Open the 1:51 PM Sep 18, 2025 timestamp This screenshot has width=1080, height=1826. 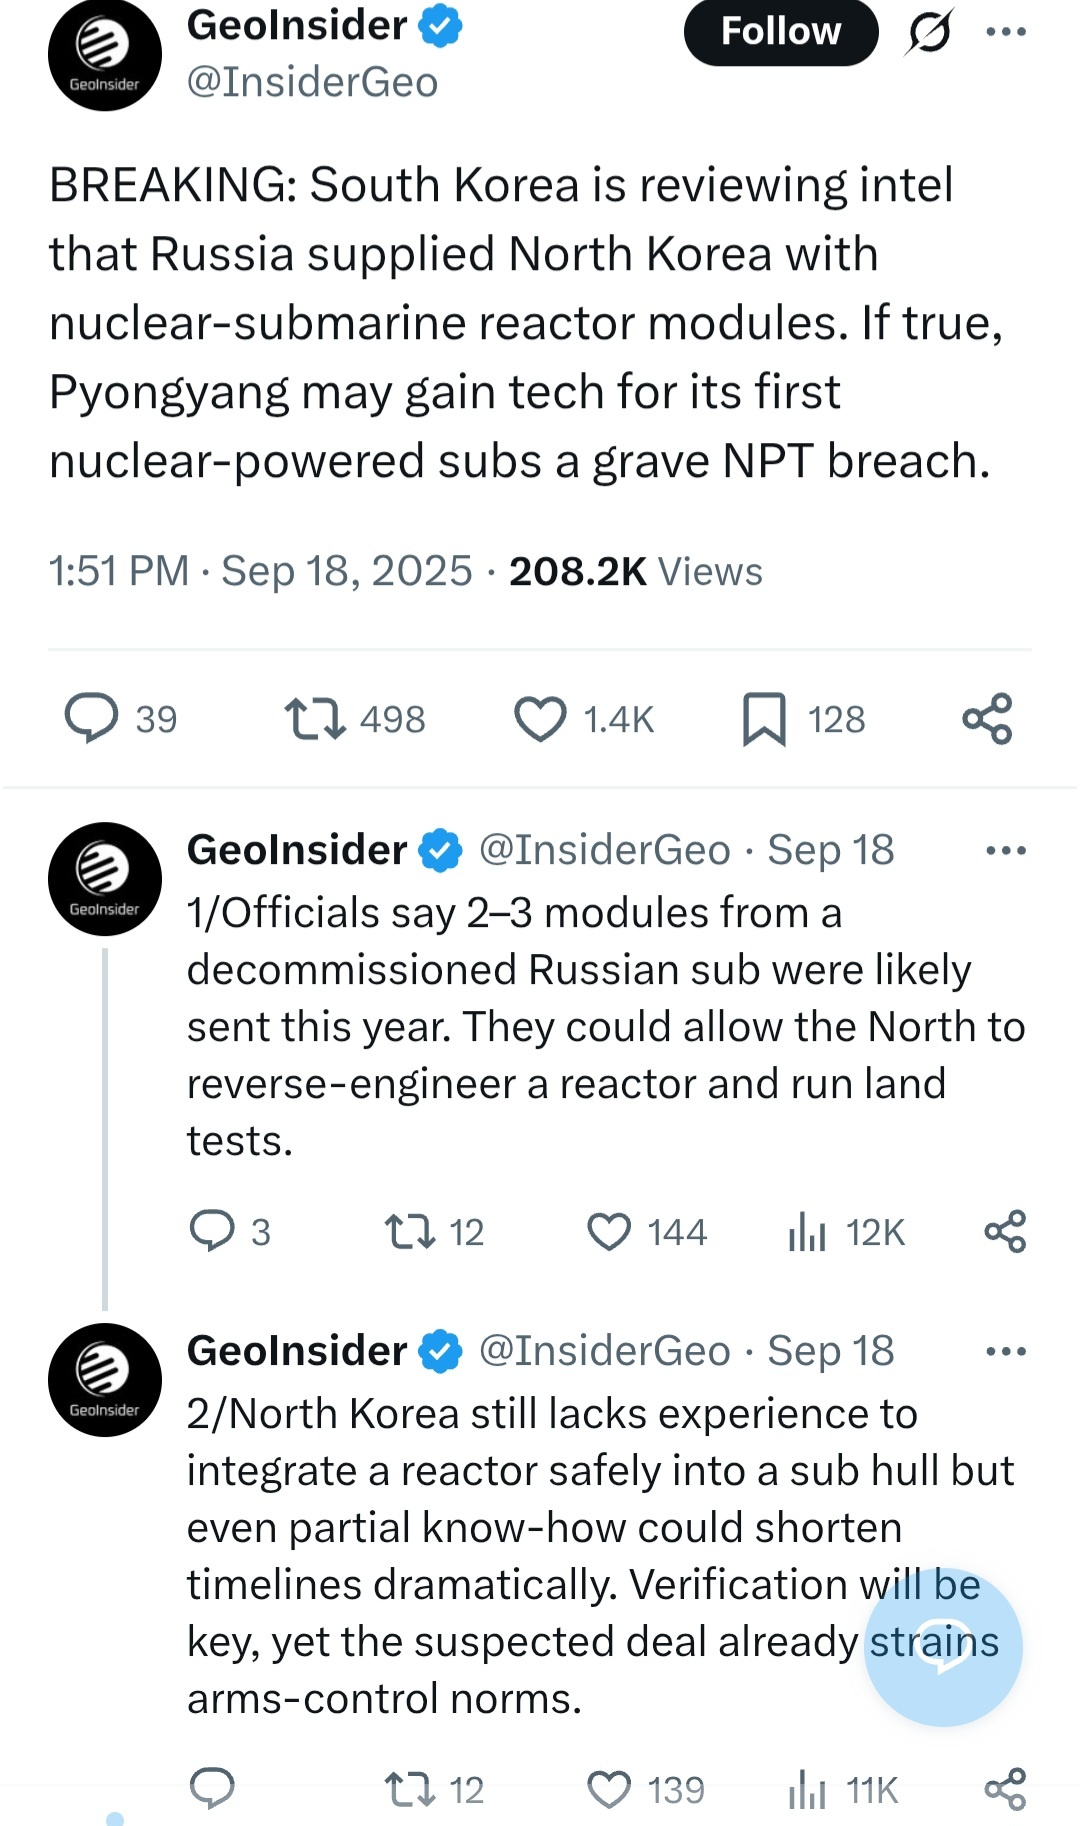point(260,572)
